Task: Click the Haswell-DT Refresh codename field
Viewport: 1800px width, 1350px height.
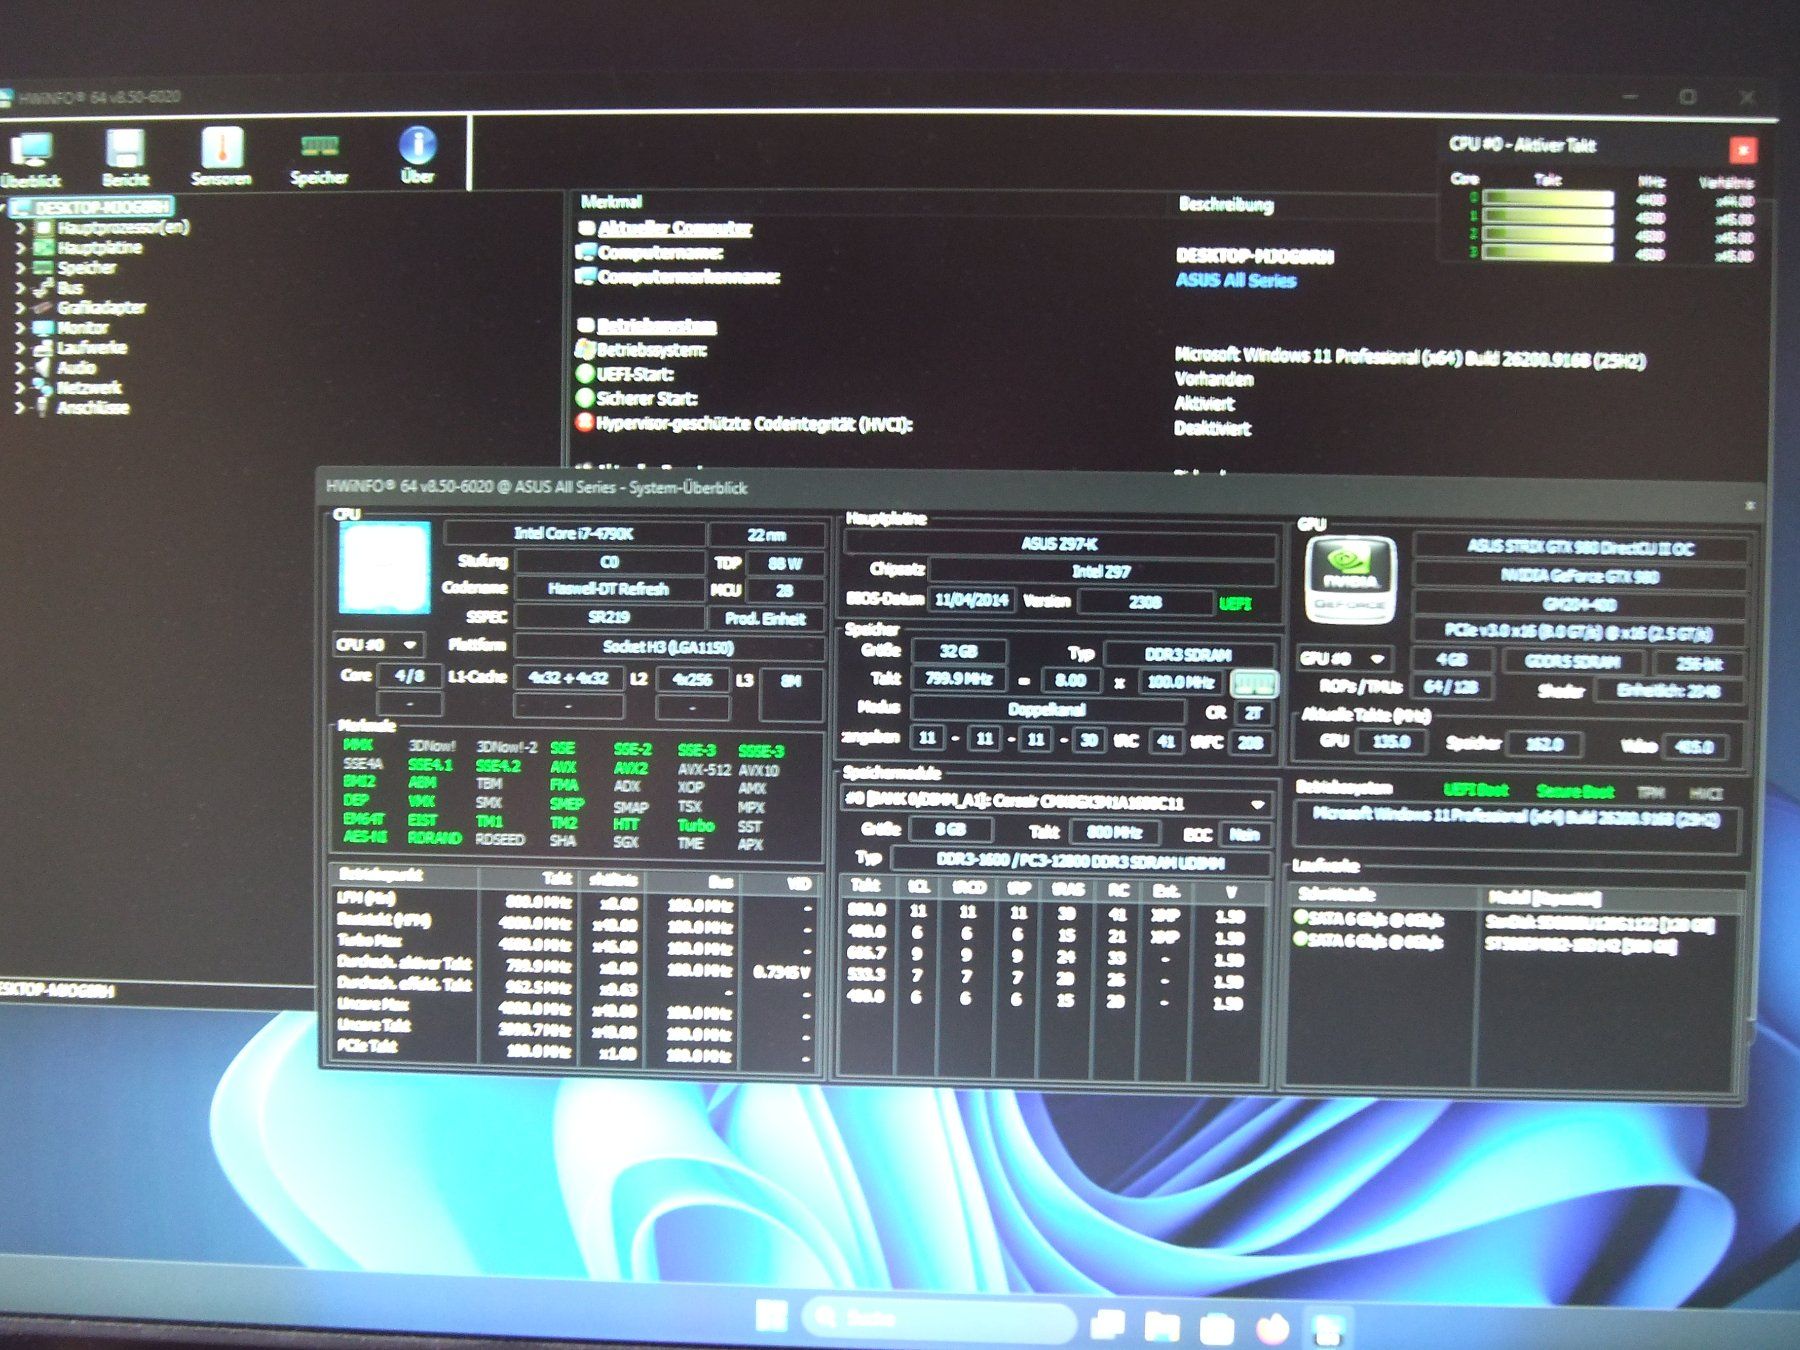Action: pos(608,589)
